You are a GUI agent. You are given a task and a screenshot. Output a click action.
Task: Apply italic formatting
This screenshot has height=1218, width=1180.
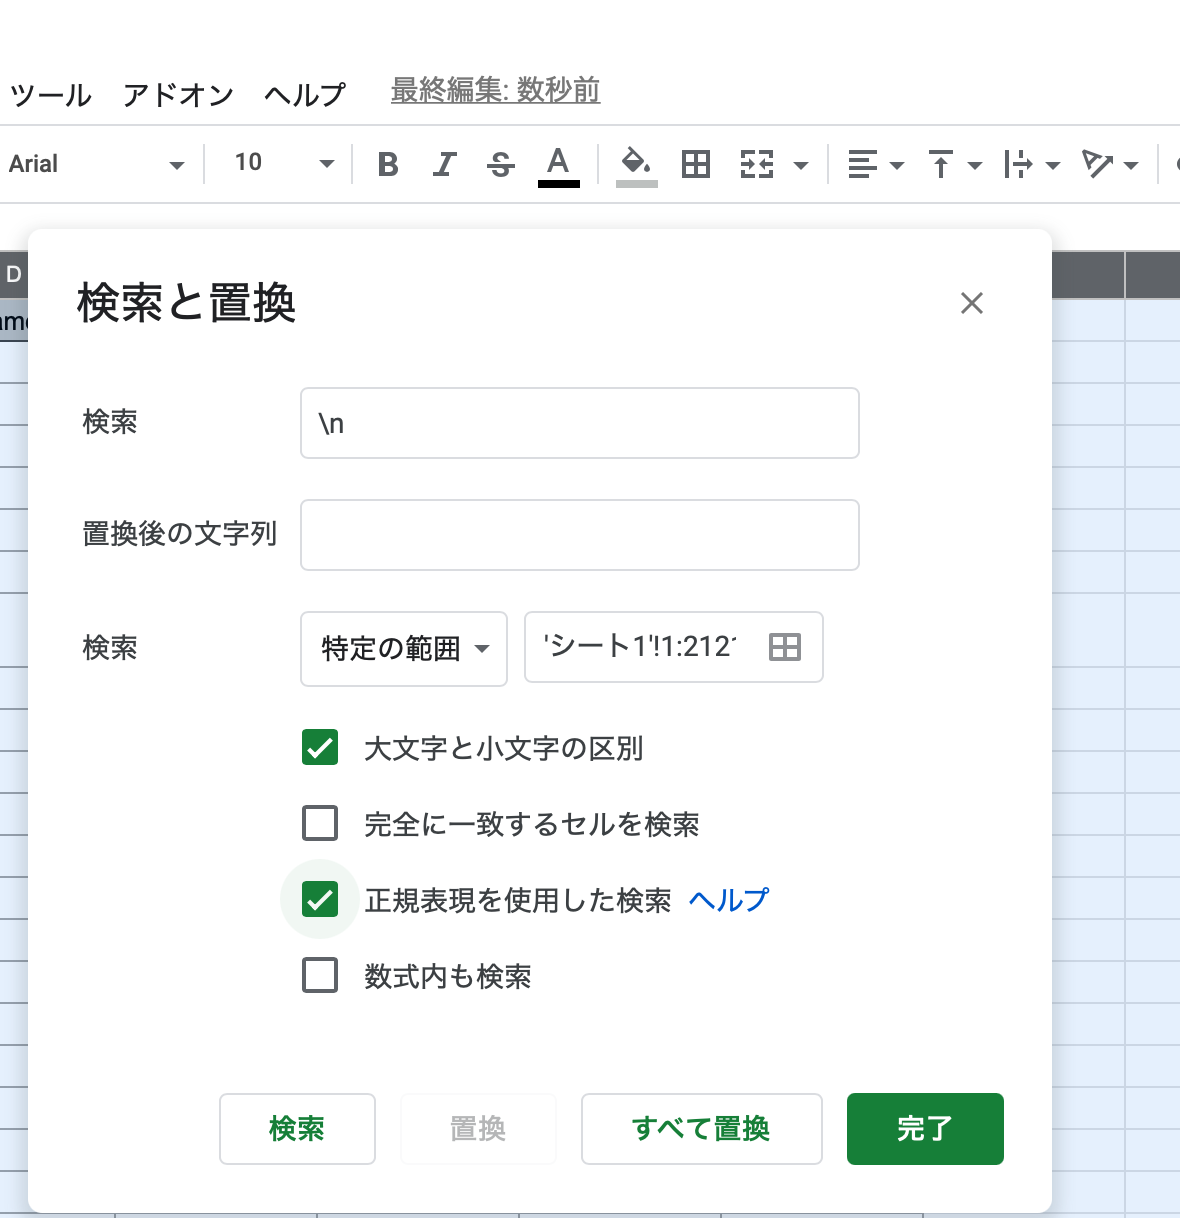tap(444, 164)
